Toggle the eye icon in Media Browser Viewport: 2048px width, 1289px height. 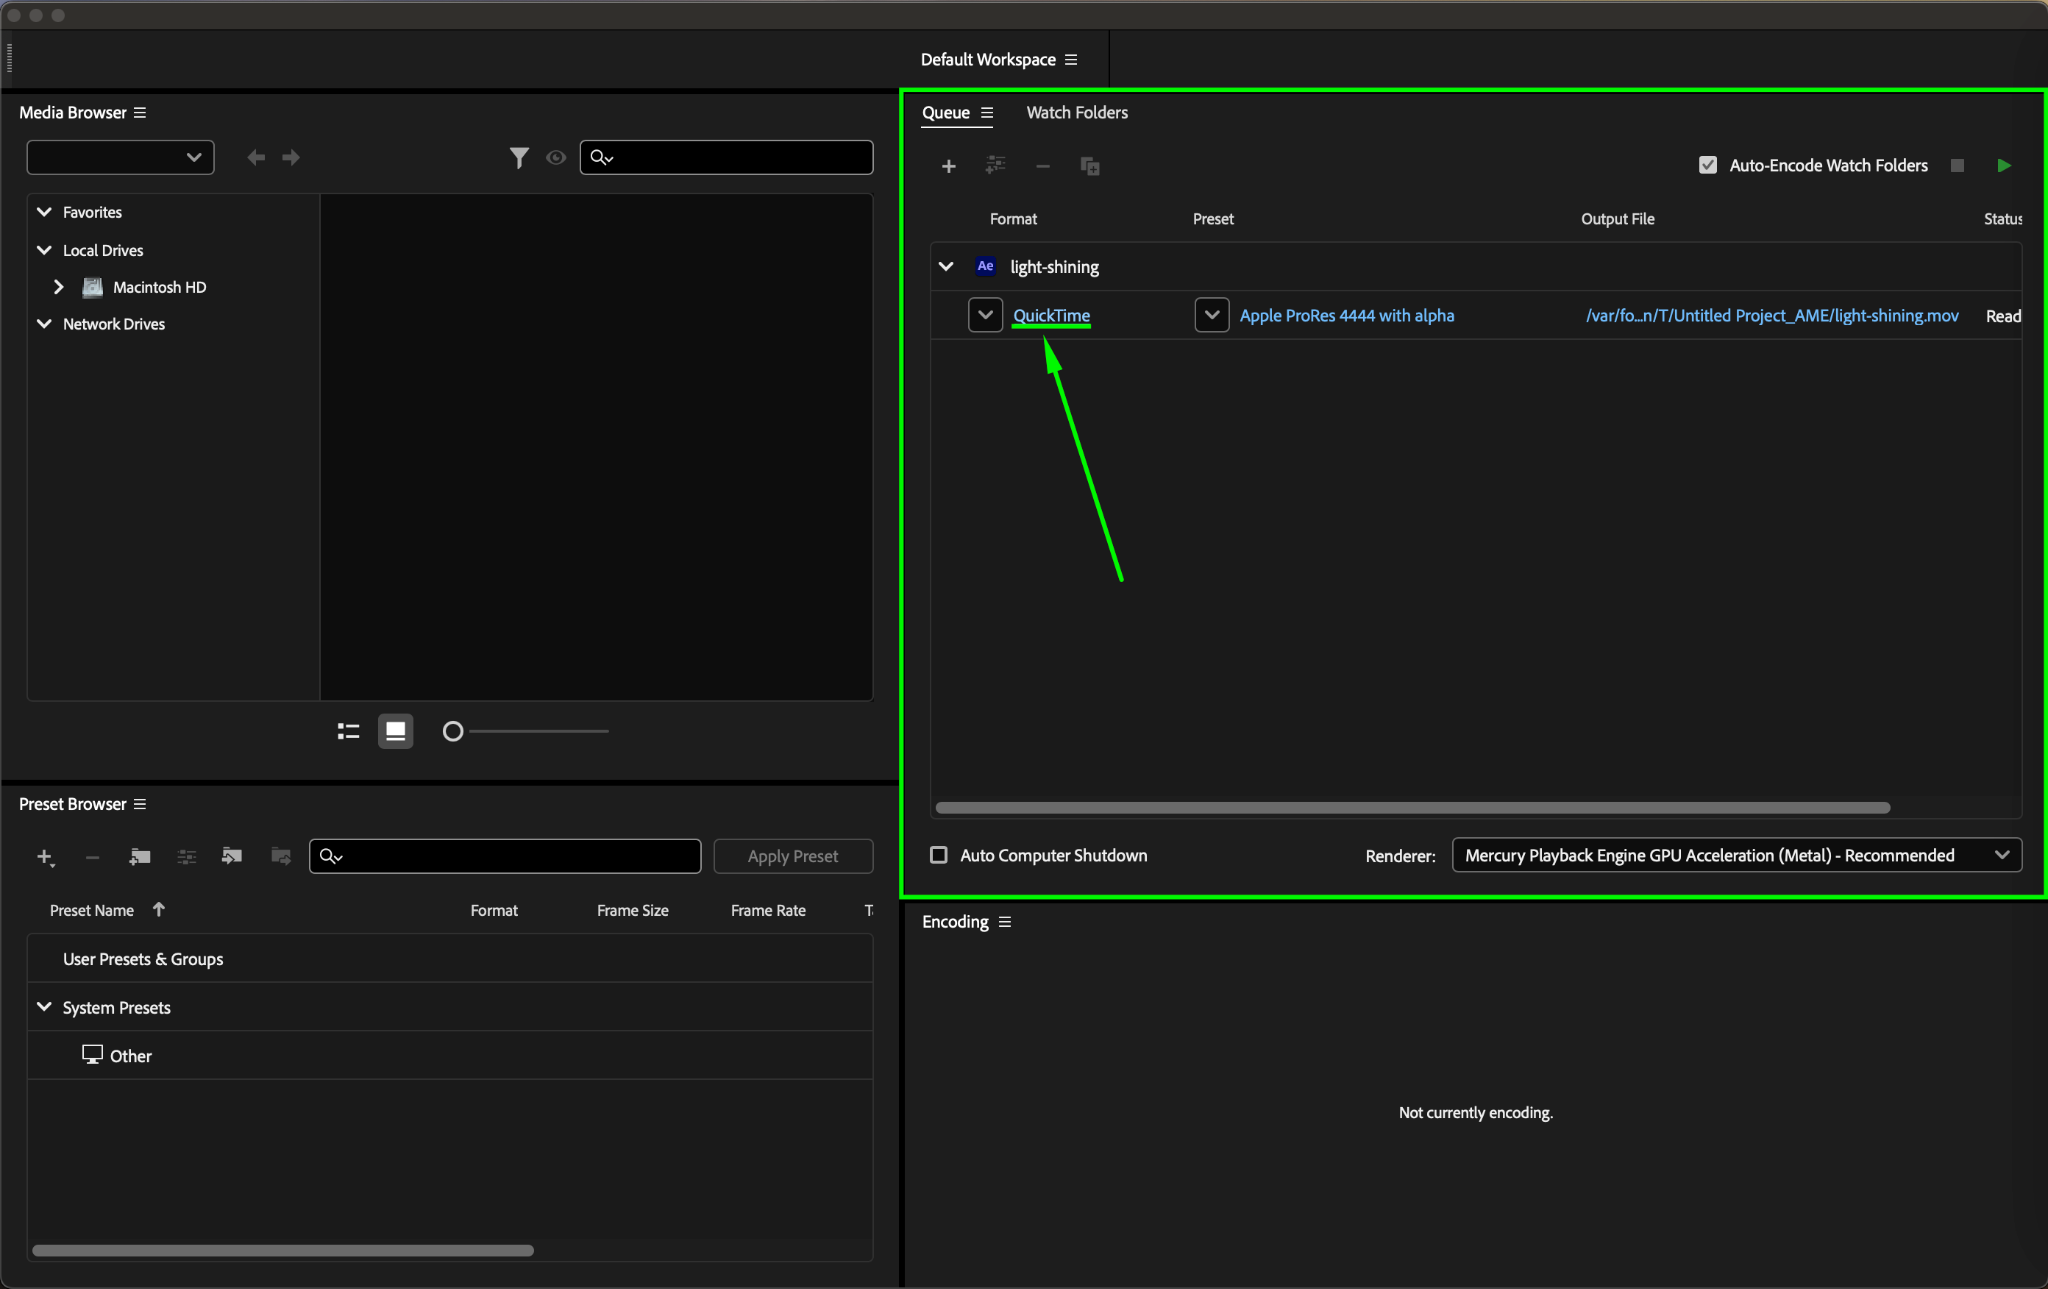pos(556,158)
